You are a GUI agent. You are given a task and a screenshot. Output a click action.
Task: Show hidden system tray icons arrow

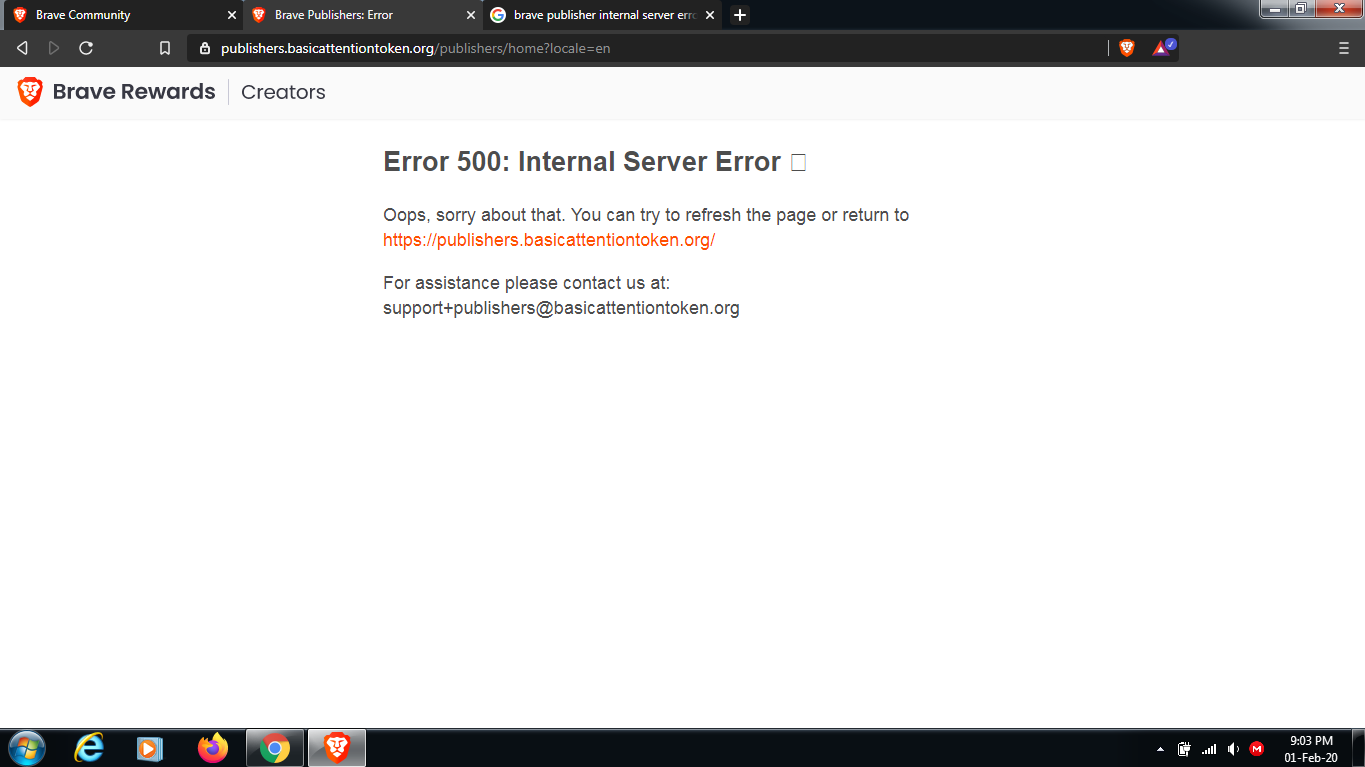1160,749
